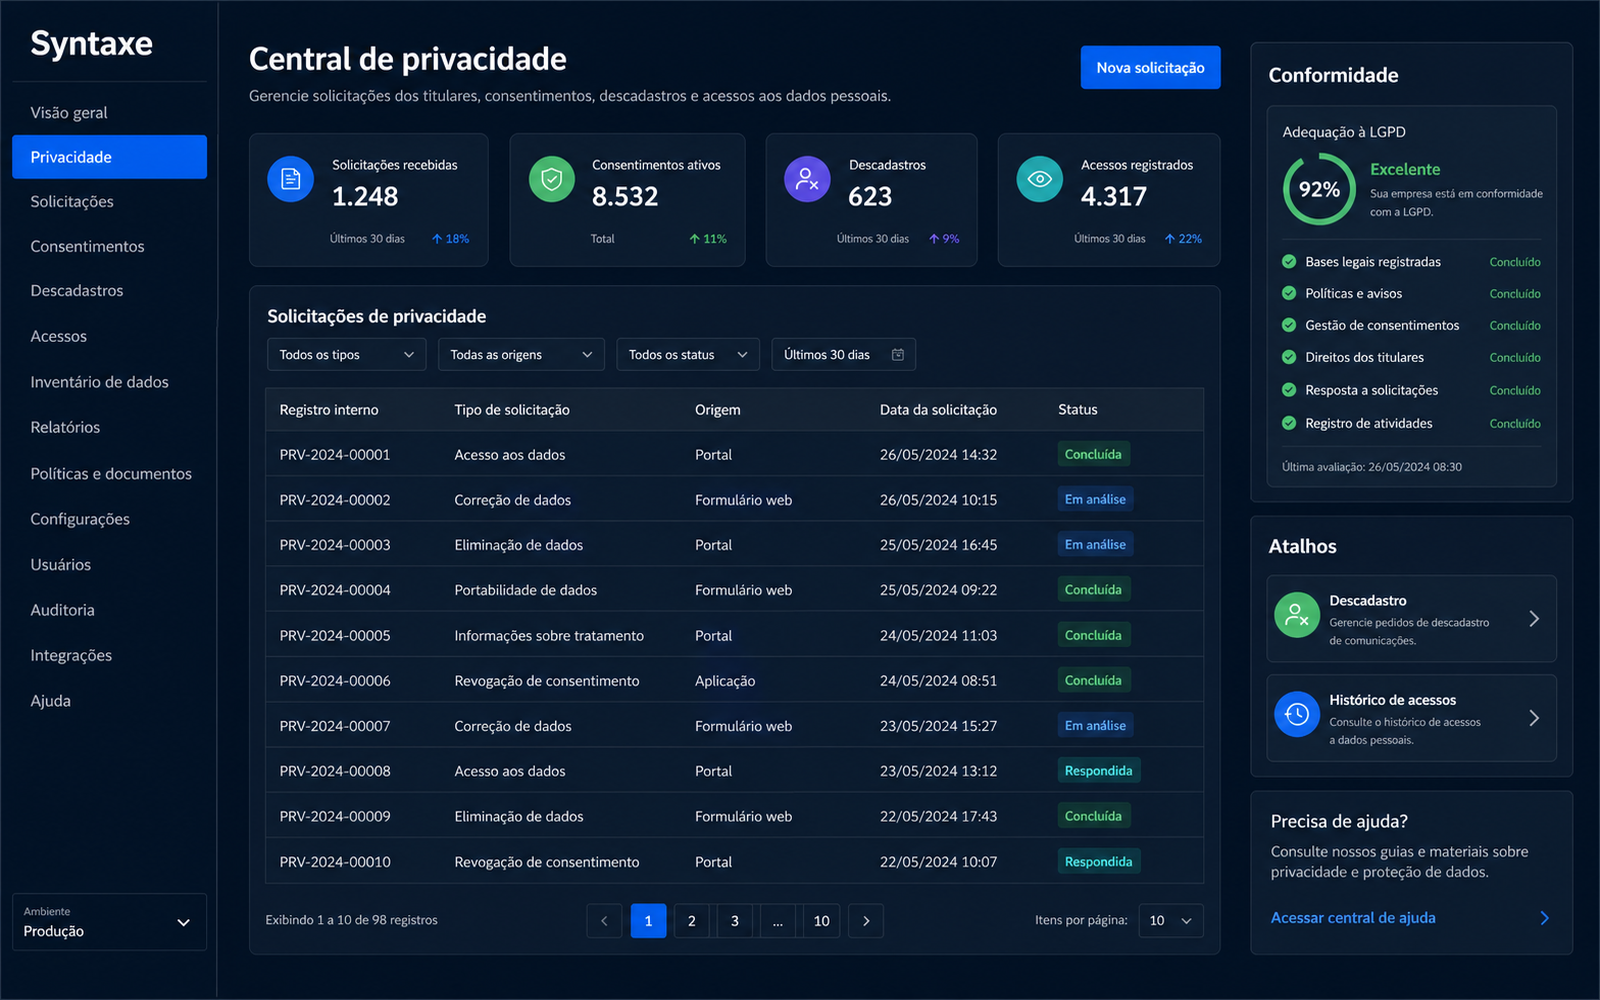Click check icon beside Registro de atividades
This screenshot has height=1000, width=1600.
(1289, 423)
